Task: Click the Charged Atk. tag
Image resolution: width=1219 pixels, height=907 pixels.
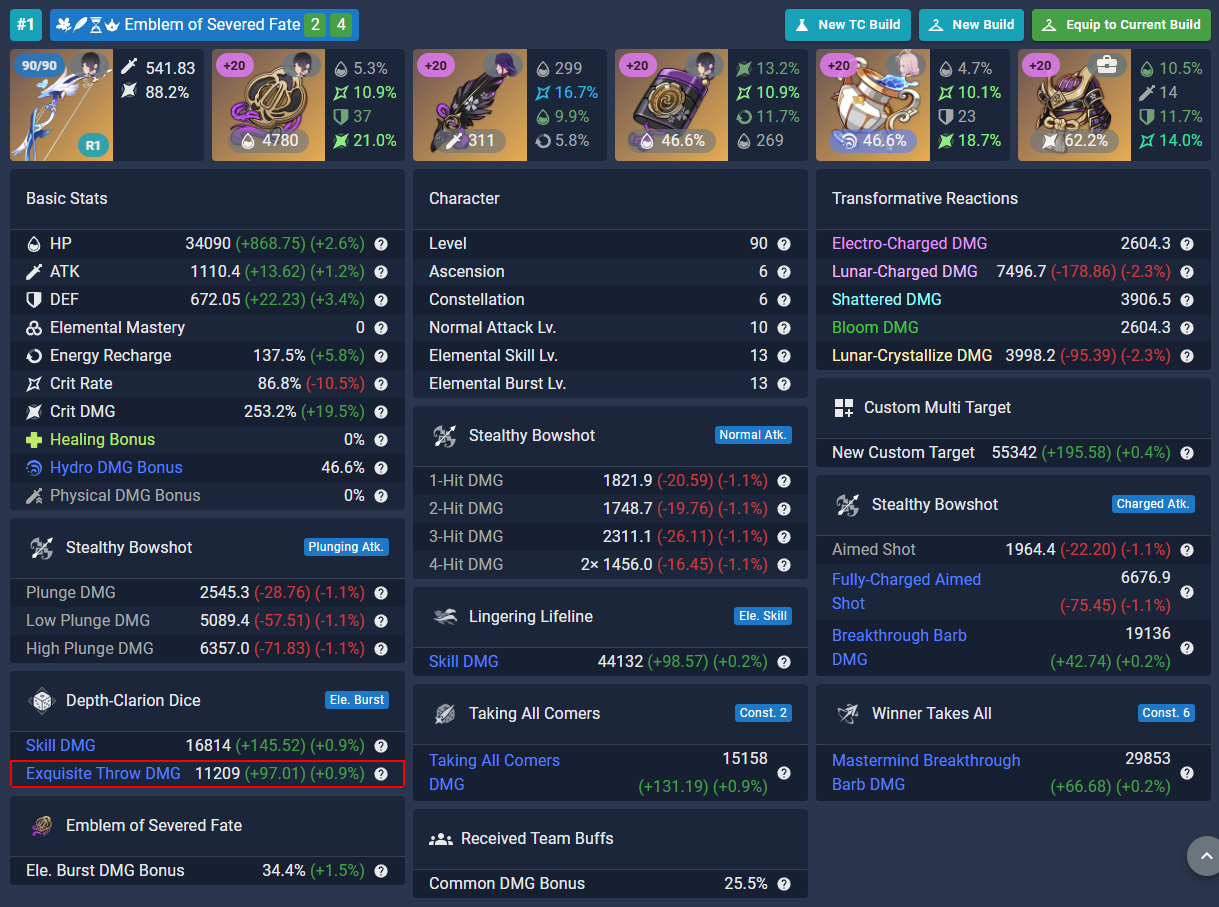Action: coord(1153,504)
